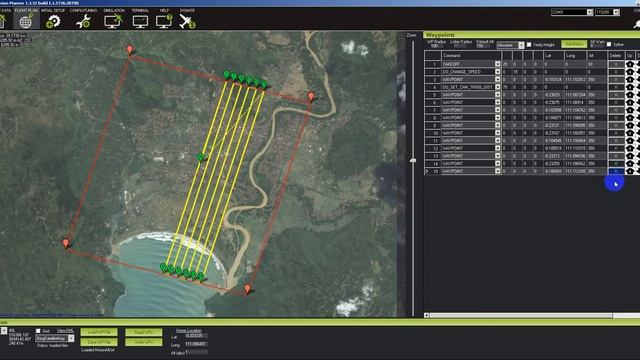This screenshot has height=360, width=640.
Task: Open the Help monitor icon
Action: tap(164, 21)
